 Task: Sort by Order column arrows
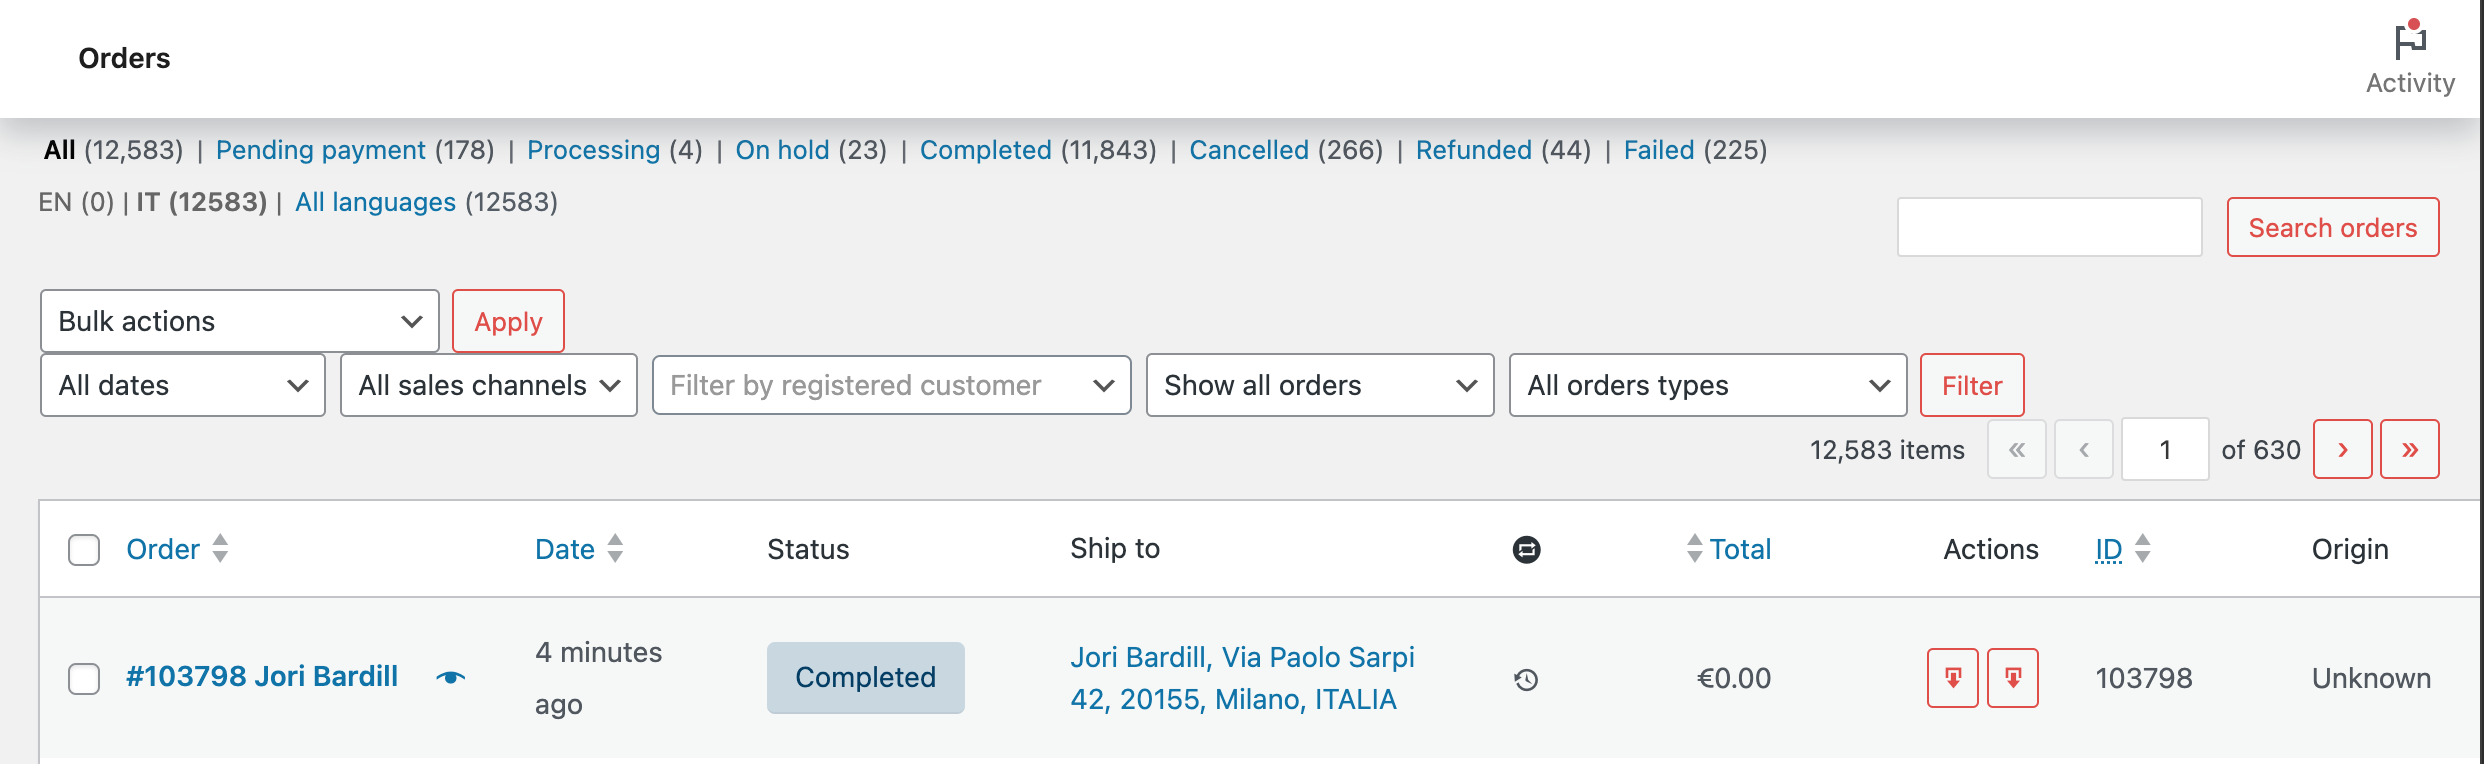[220, 548]
